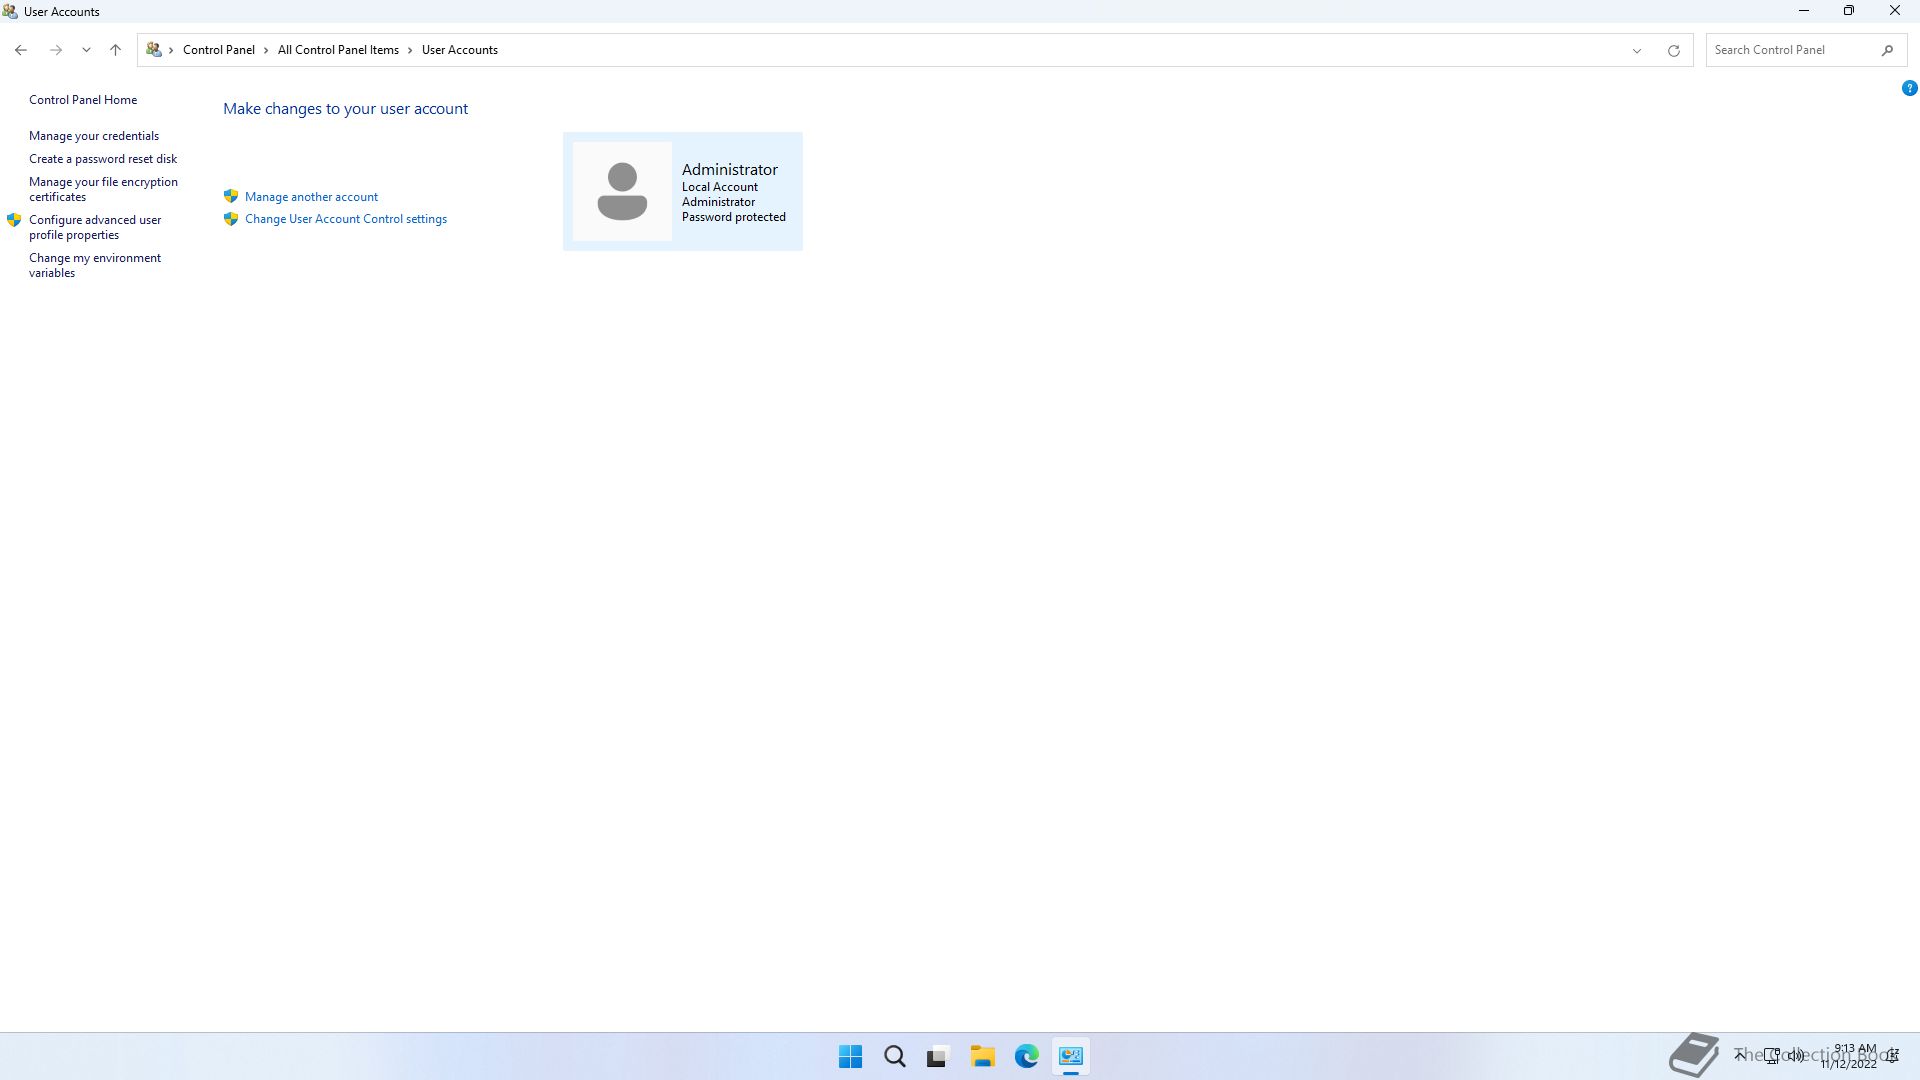Open Change User Account Control settings
The width and height of the screenshot is (1920, 1080).
coord(345,219)
